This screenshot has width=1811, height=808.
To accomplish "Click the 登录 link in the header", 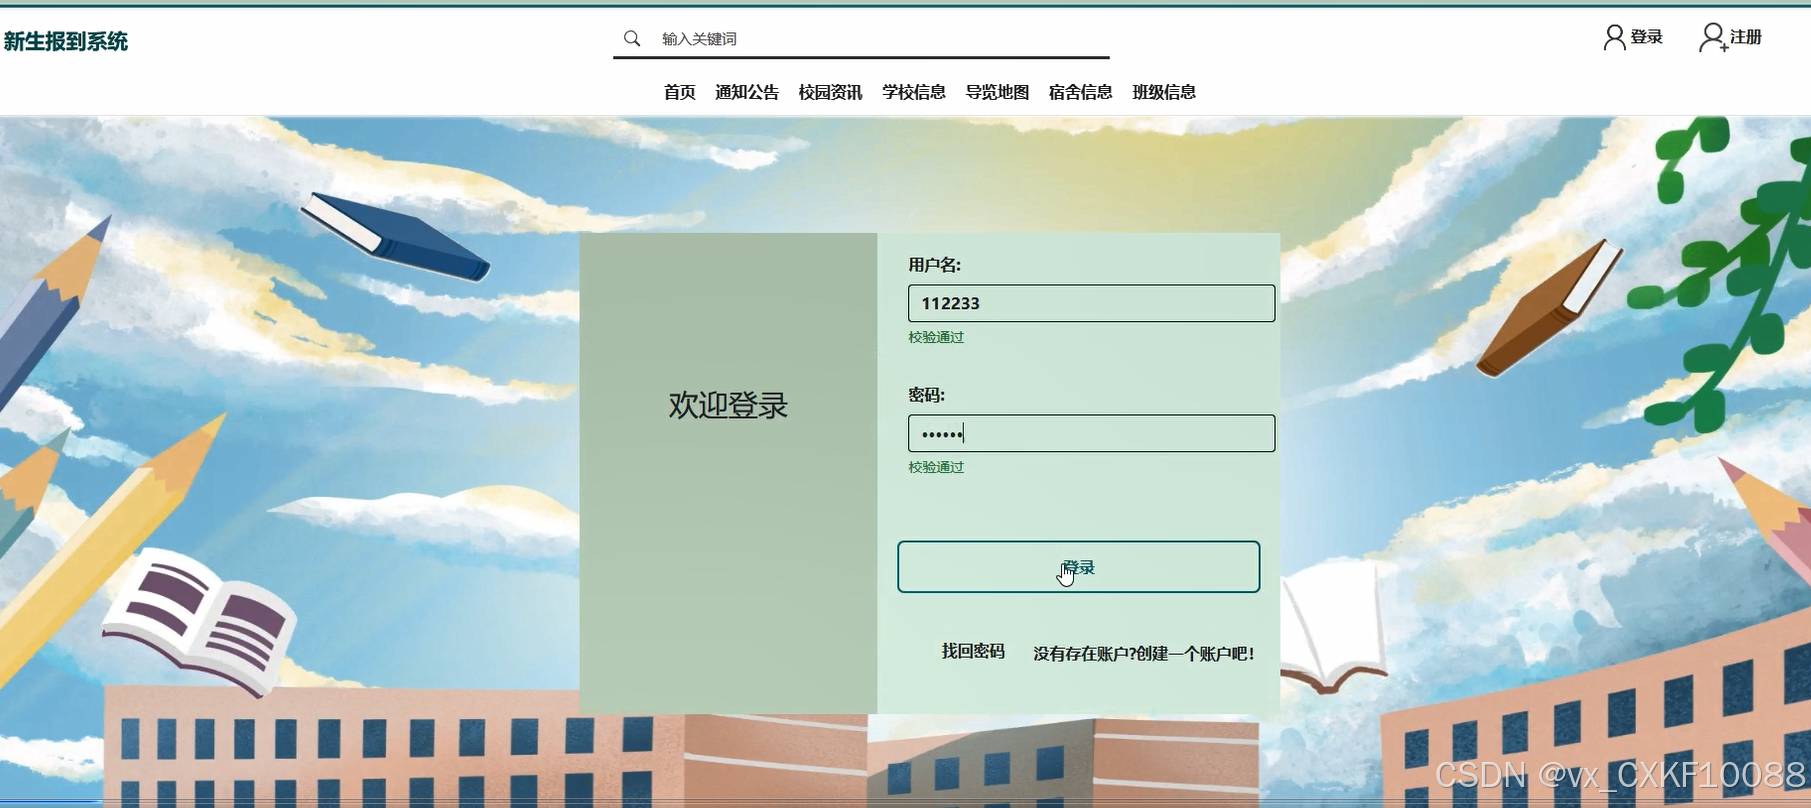I will tap(1646, 37).
